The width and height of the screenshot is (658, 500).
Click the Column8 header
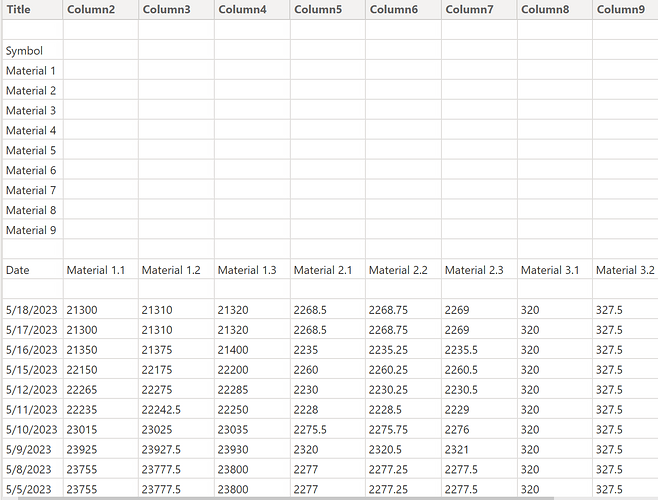(555, 9)
